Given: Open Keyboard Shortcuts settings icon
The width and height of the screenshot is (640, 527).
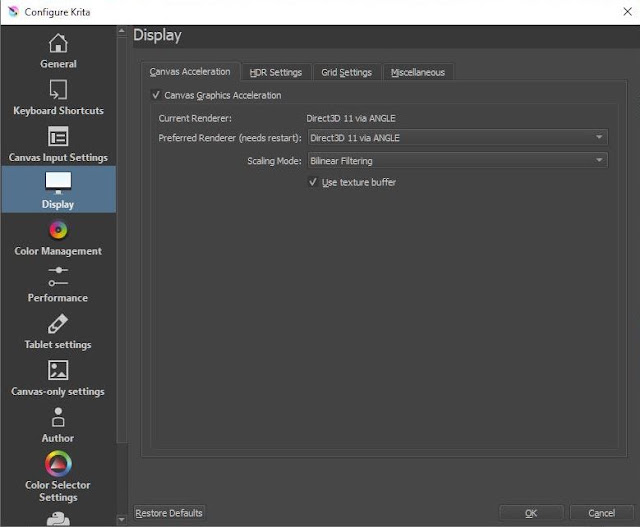Looking at the screenshot, I should (x=58, y=90).
